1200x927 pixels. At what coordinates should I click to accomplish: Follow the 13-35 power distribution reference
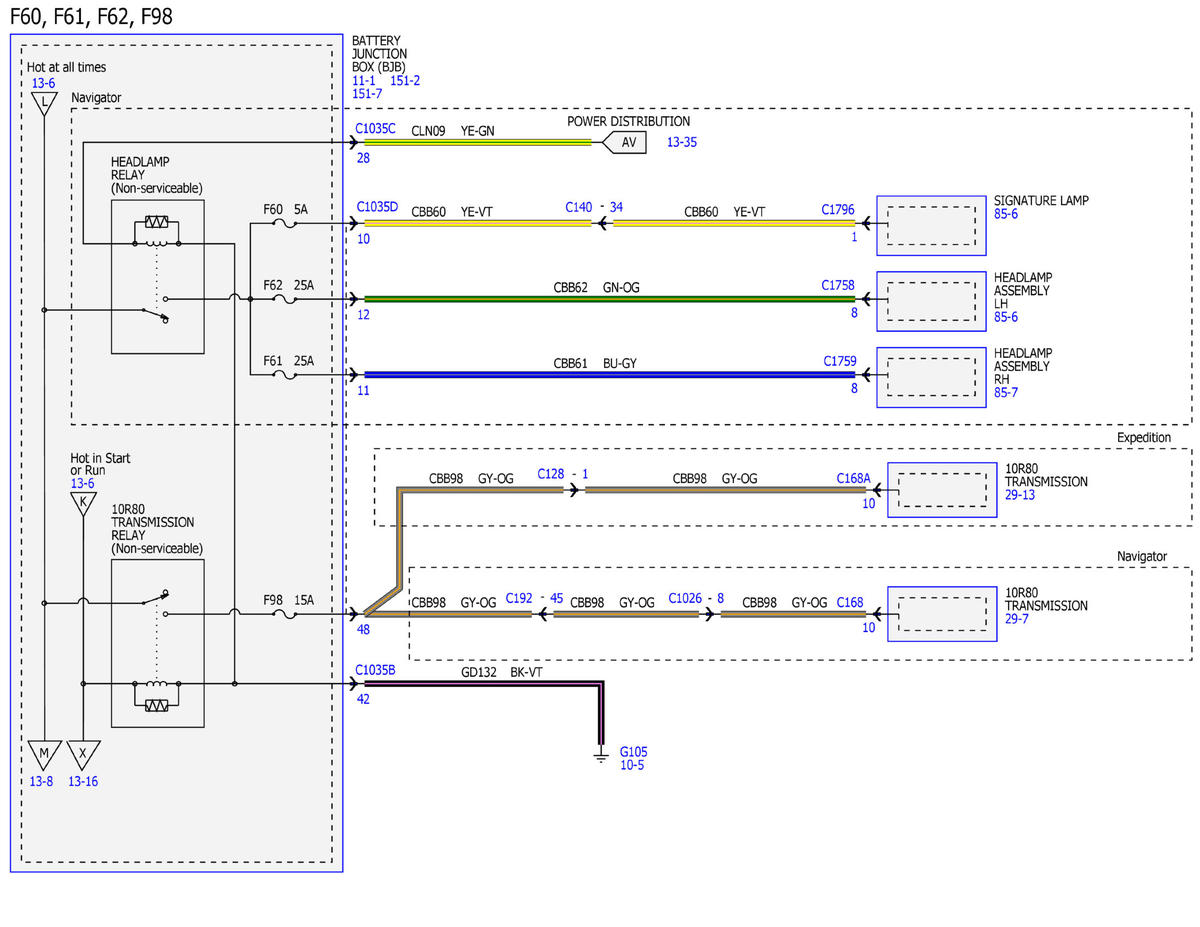point(682,142)
